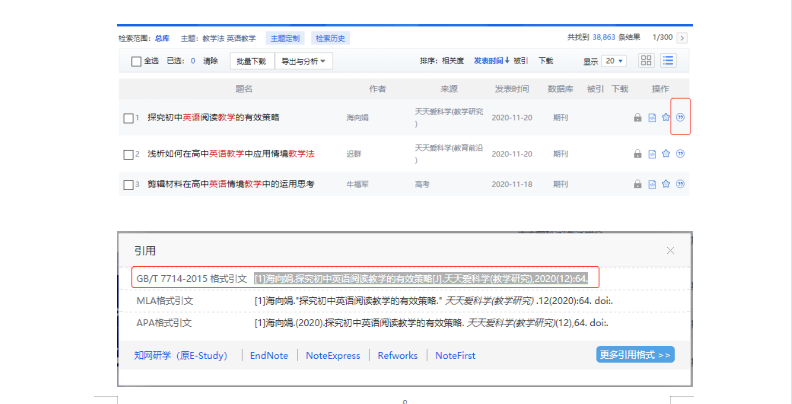
Task: Switch to list view layout
Action: tap(669, 61)
